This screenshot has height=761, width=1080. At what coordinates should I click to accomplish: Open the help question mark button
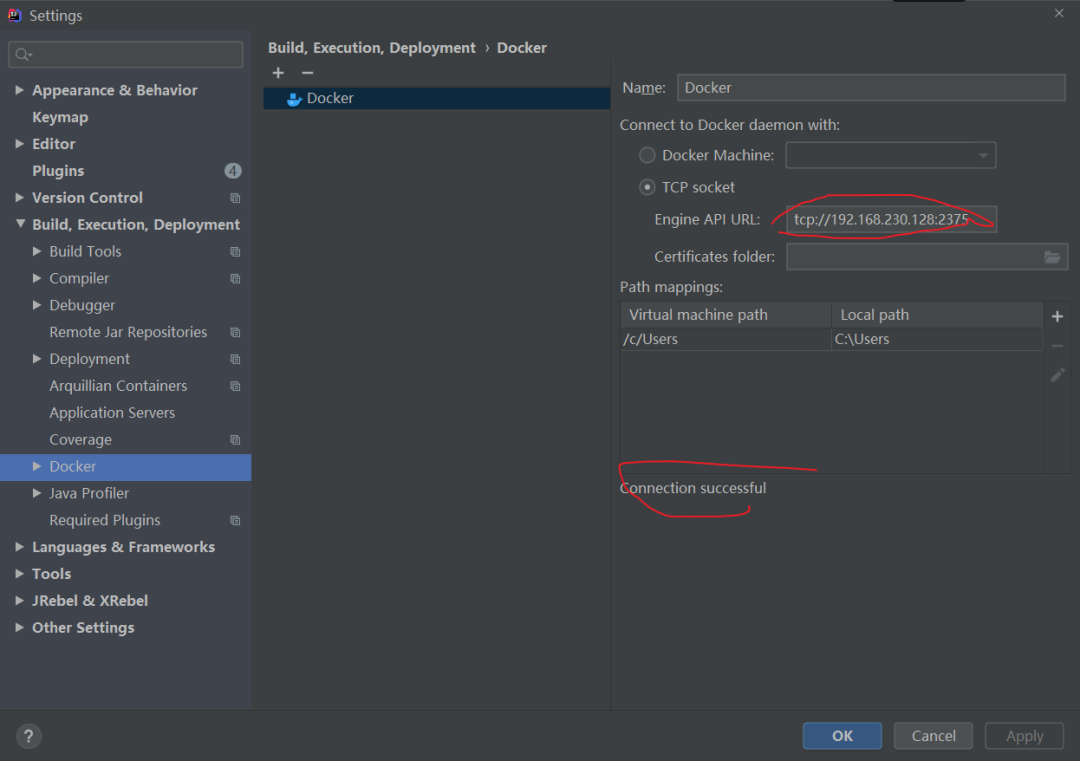pos(29,736)
